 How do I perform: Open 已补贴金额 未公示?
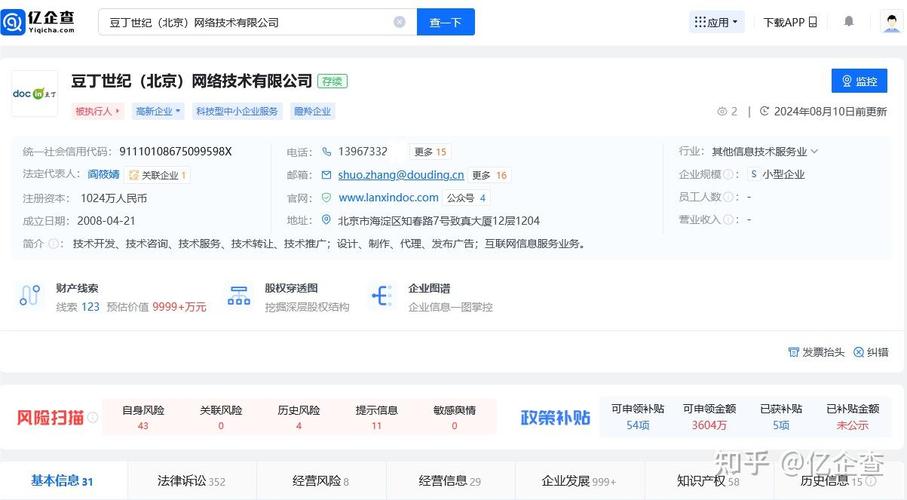853,417
